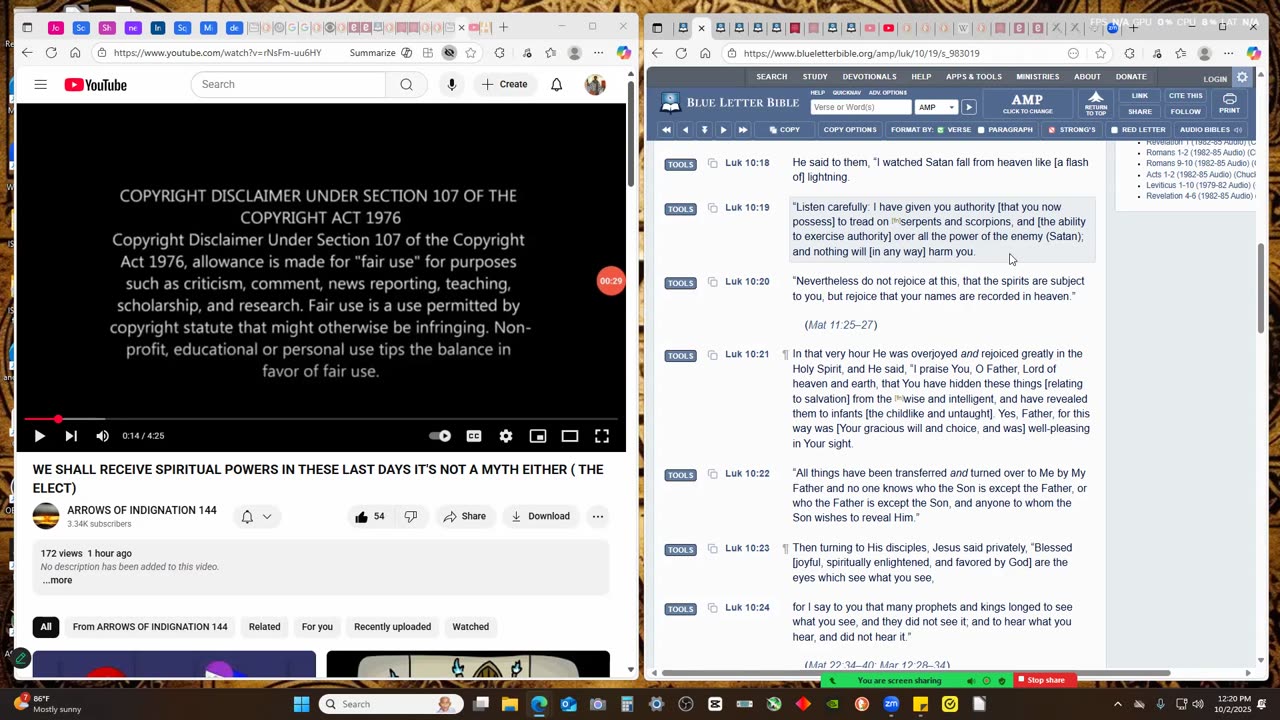Screen dimensions: 1280x720
Task: Open Blue Letter Bible STUDY menu
Action: (x=815, y=77)
